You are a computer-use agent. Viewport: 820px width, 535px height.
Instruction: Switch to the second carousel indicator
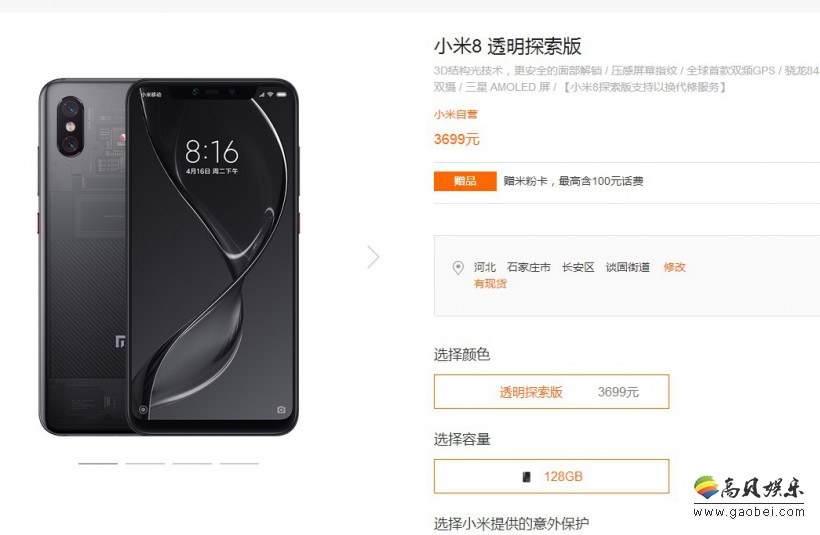tap(145, 463)
